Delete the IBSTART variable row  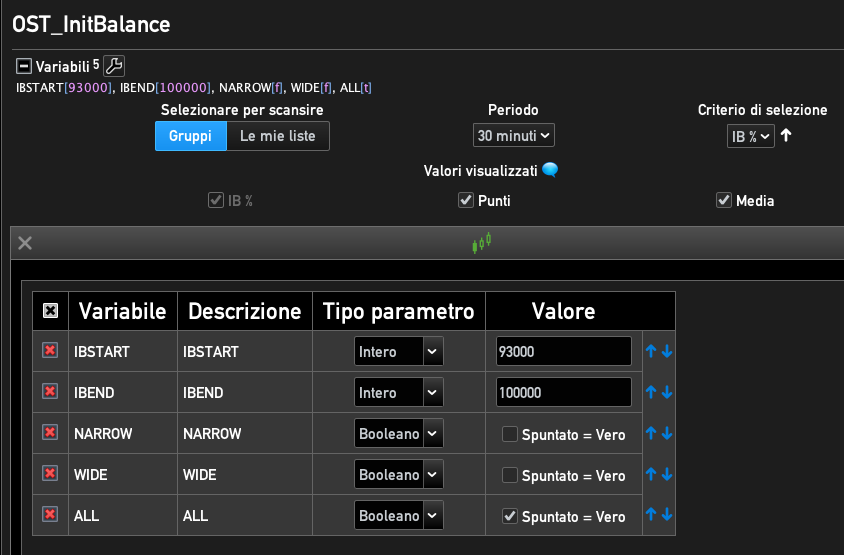(50, 351)
